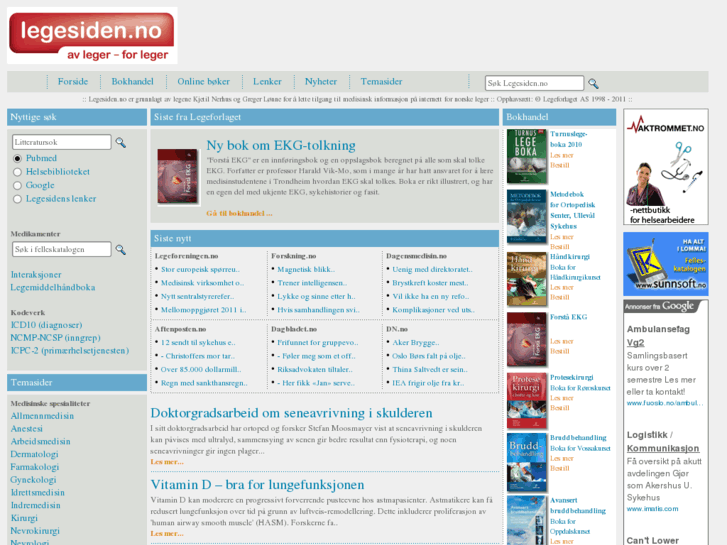Open the Turnuslegeboka cover thumbnail
Image resolution: width=727 pixels, height=545 pixels.
coord(527,156)
